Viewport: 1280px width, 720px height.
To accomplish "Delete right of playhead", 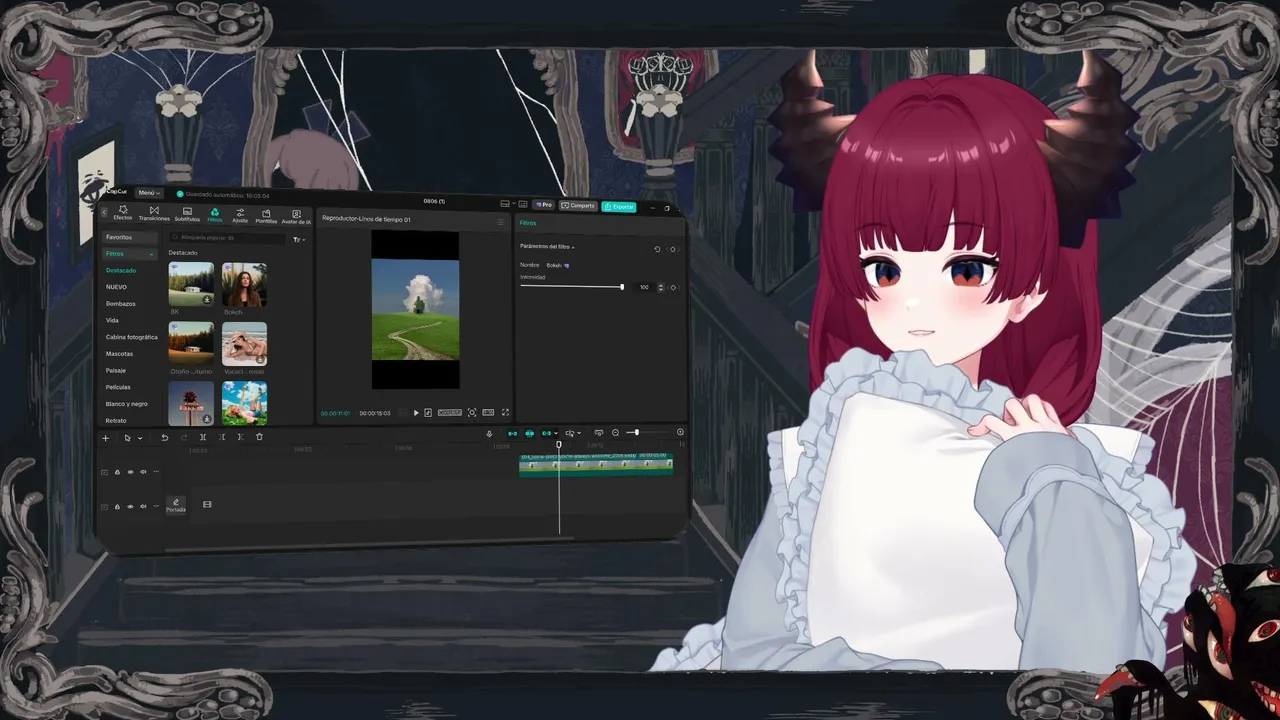I will tap(240, 437).
